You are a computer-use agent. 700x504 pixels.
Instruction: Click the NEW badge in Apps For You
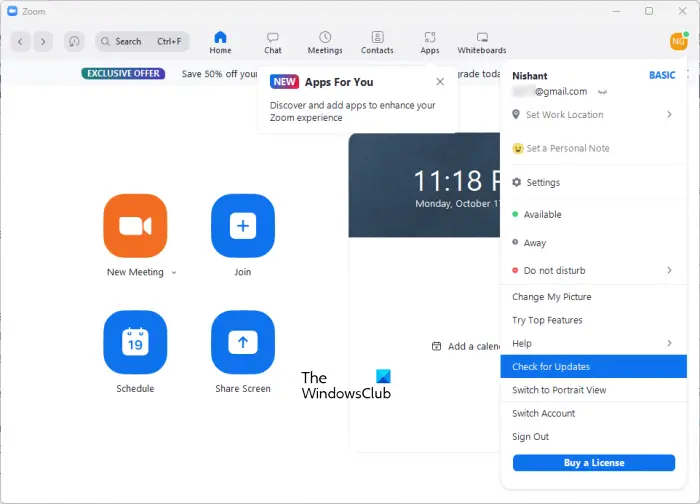point(284,82)
